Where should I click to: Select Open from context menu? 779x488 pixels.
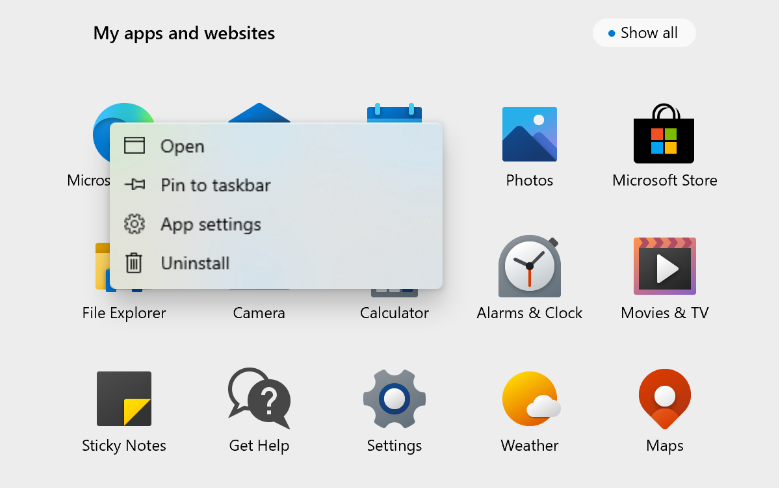pos(182,146)
